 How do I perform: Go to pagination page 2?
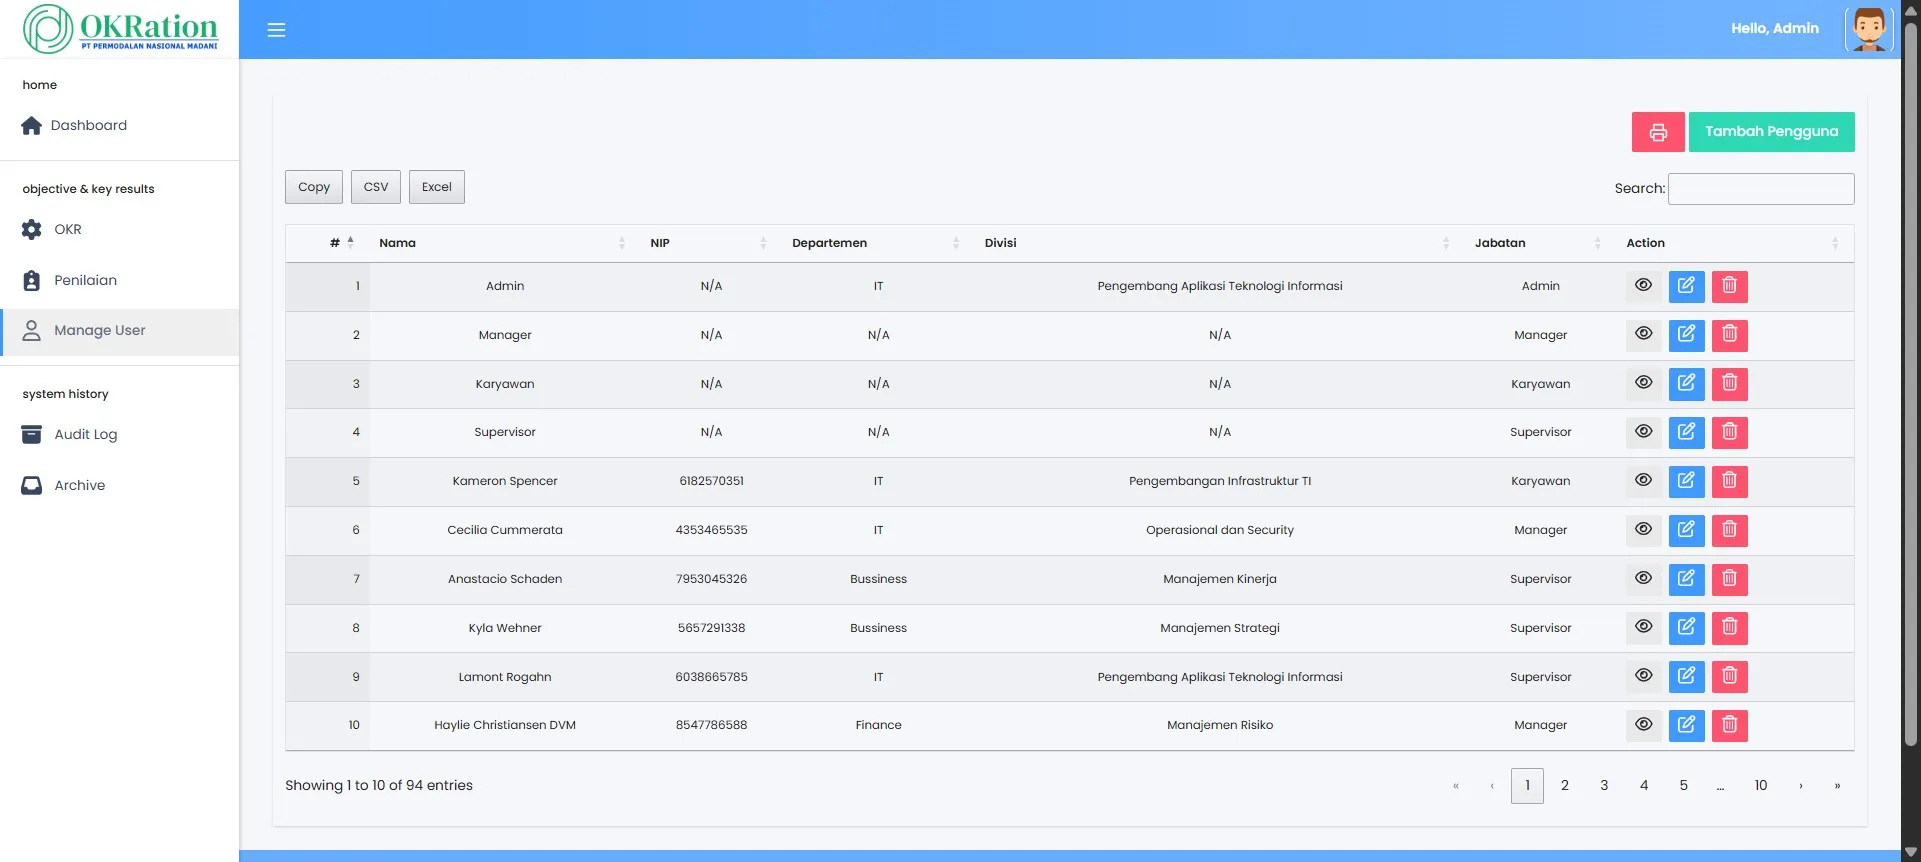[x=1565, y=786]
